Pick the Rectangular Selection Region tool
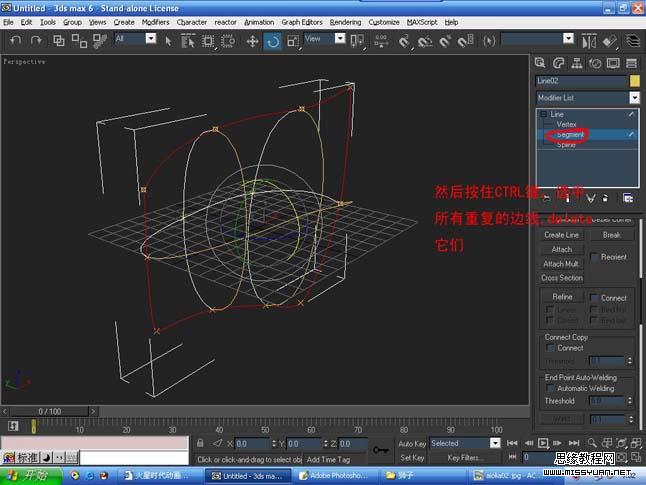 coord(208,41)
